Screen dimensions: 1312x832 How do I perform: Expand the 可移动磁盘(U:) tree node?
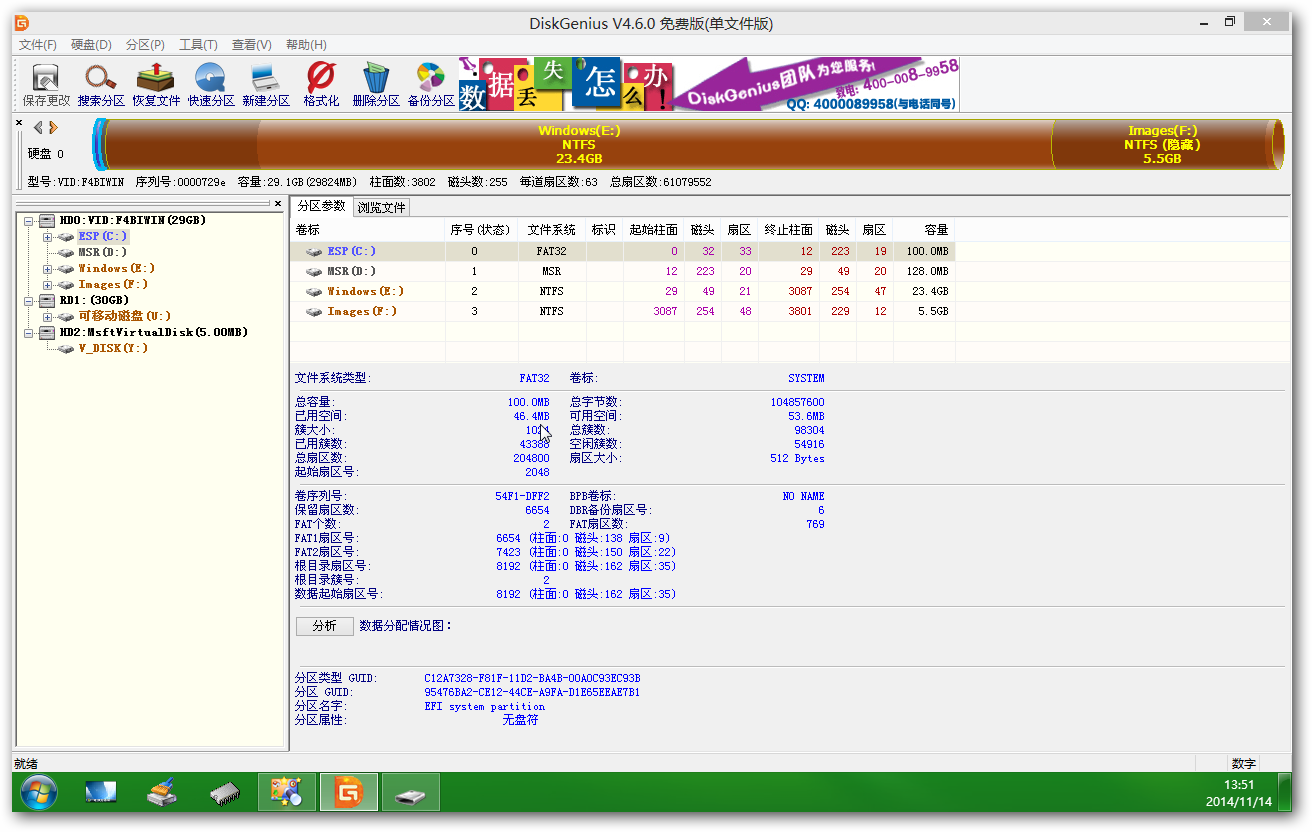[47, 316]
